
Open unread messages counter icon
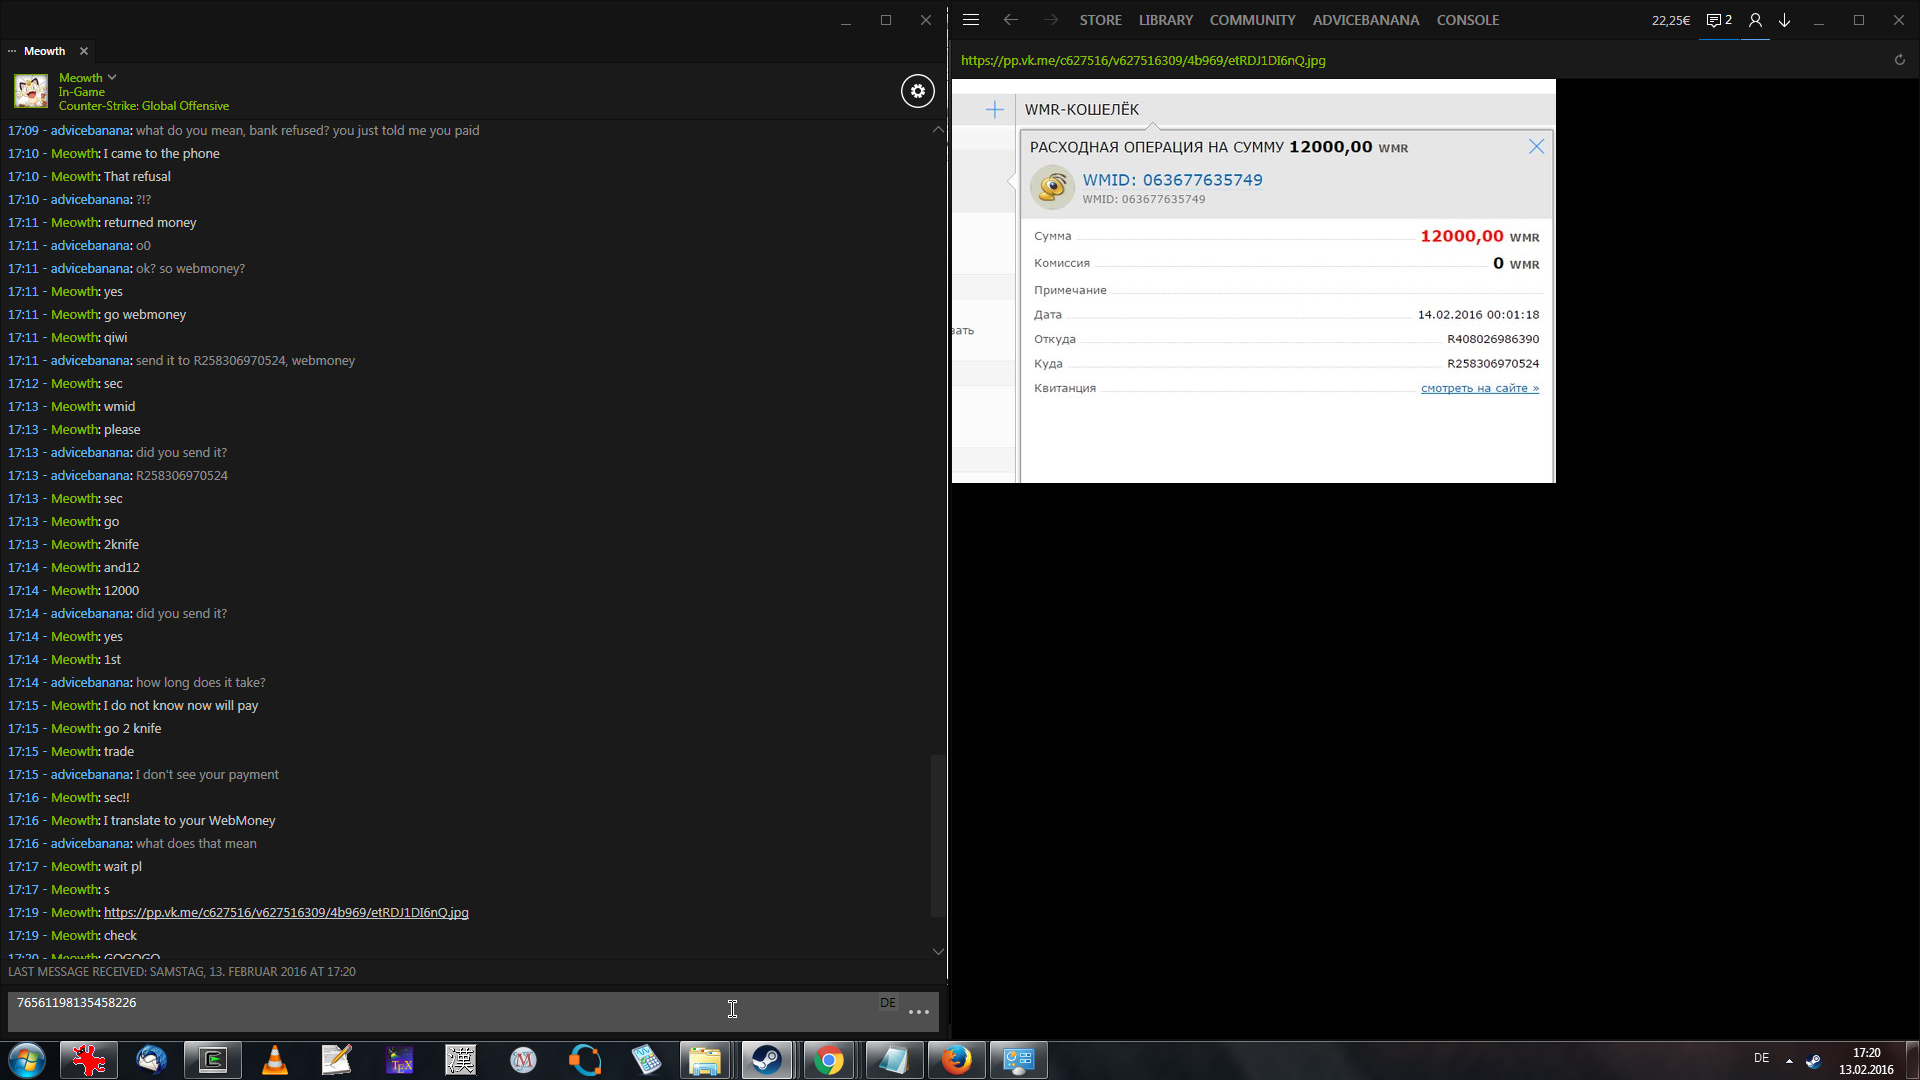pos(1718,20)
